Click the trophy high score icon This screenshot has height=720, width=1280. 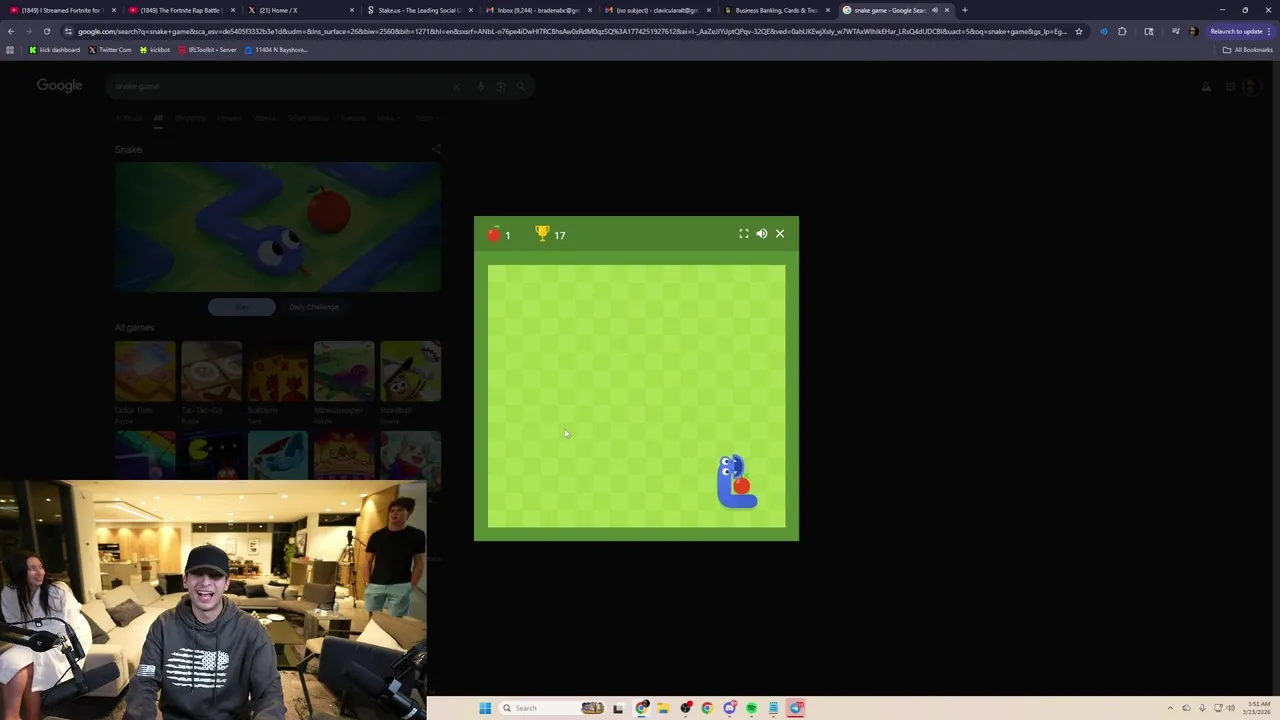542,234
